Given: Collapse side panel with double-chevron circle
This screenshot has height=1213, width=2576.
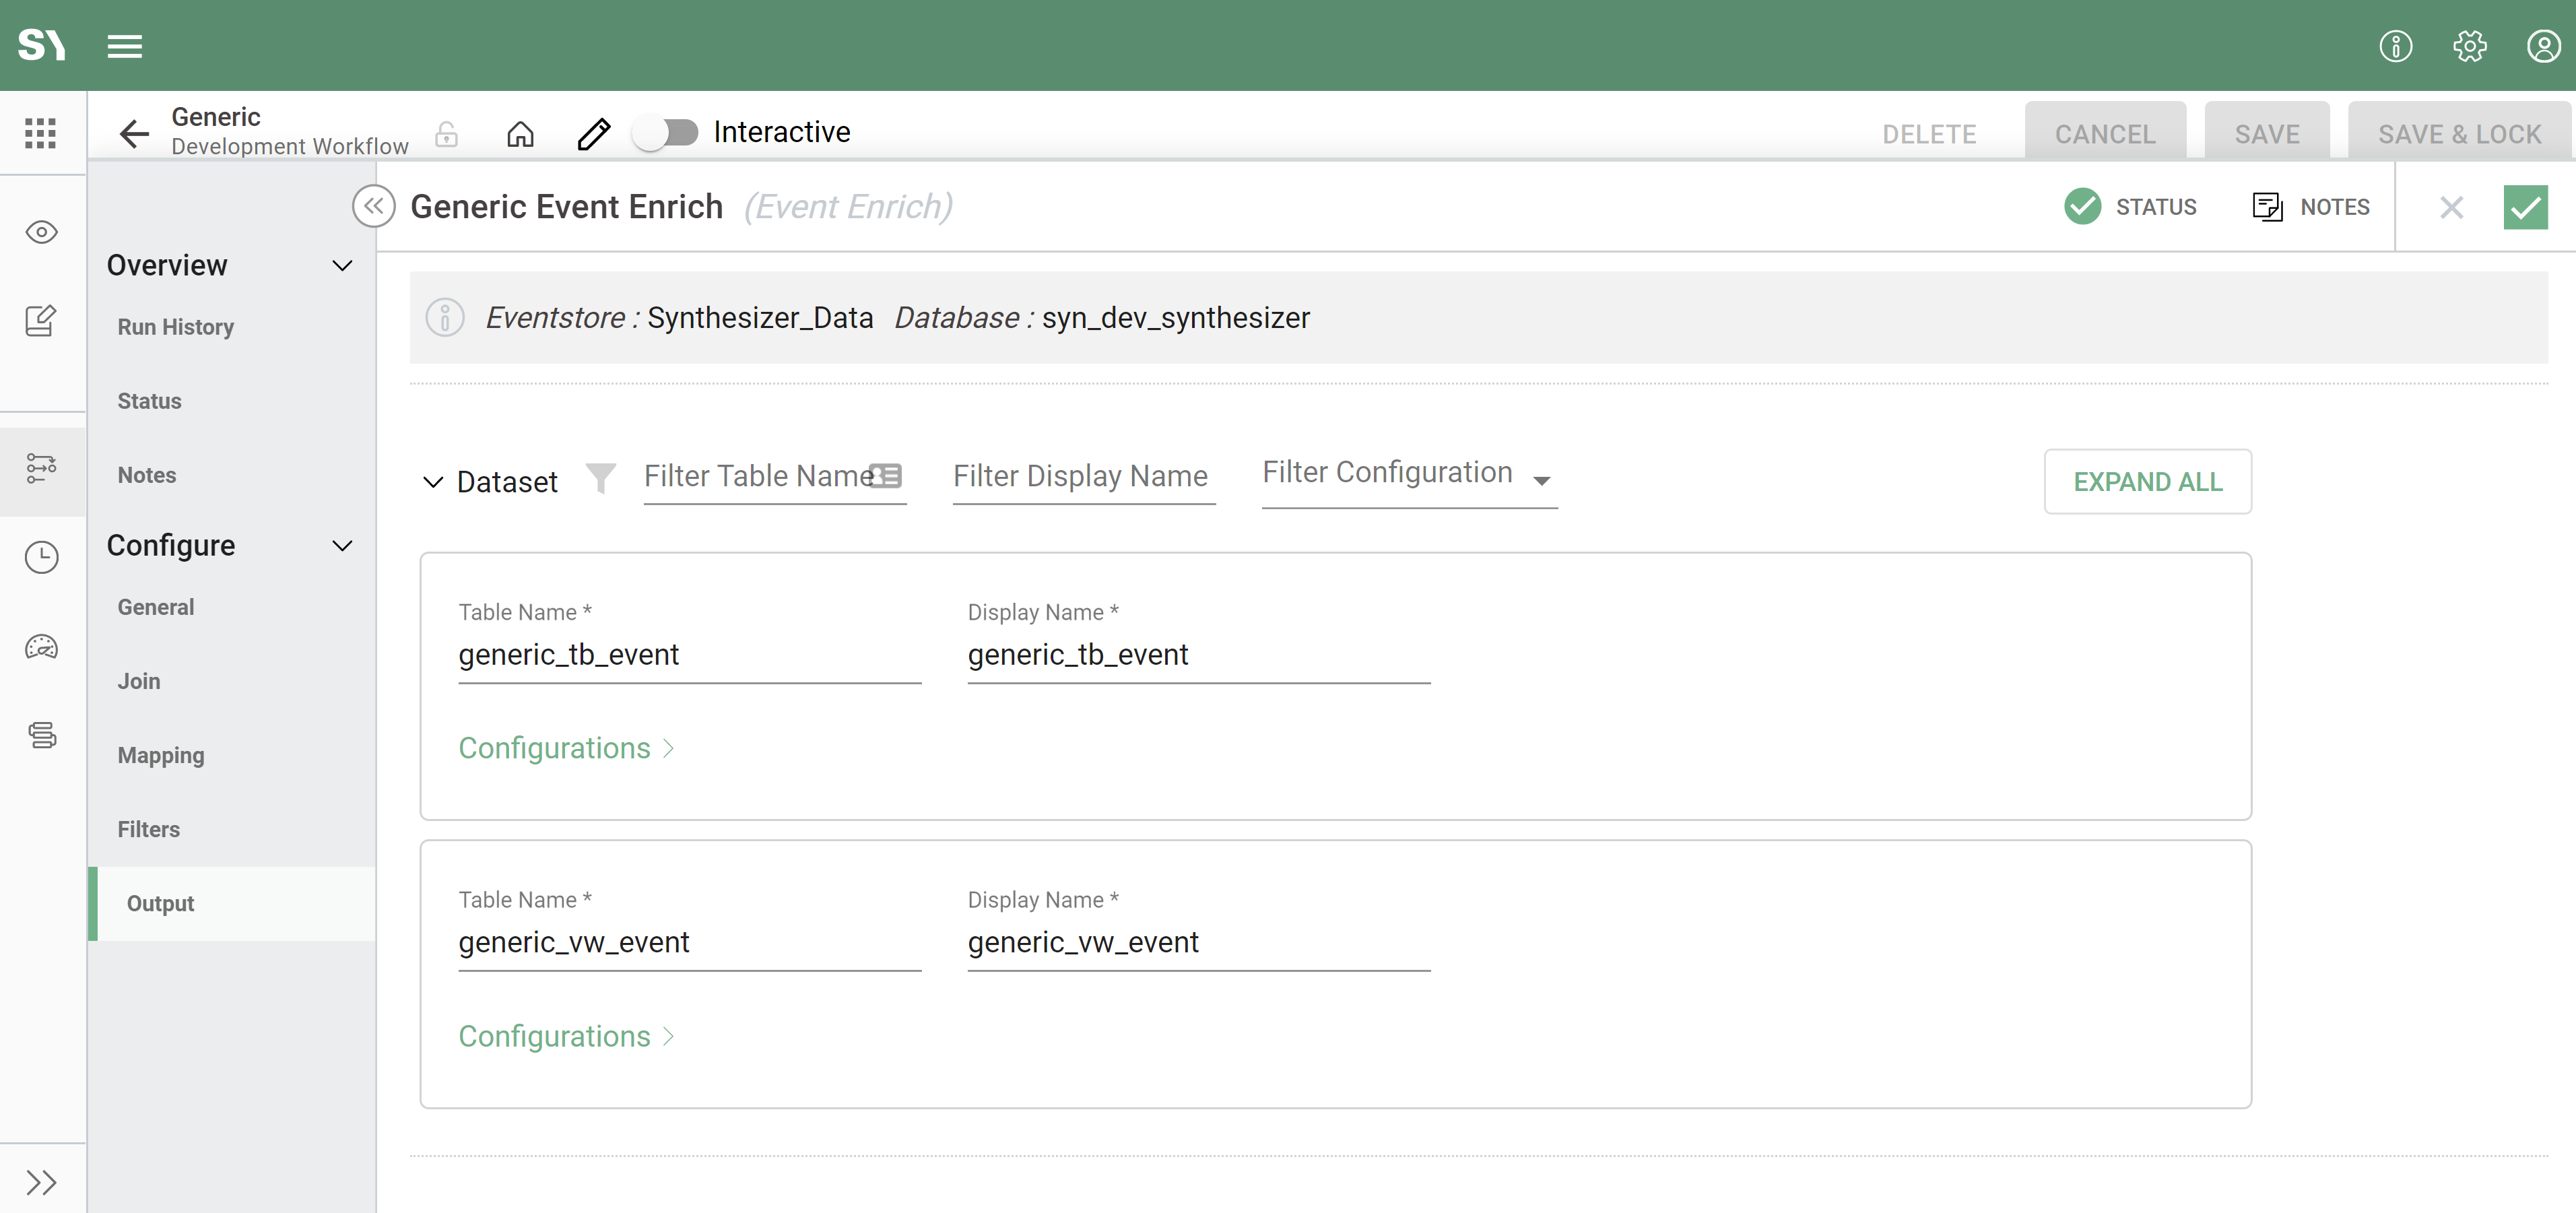Looking at the screenshot, I should [373, 206].
